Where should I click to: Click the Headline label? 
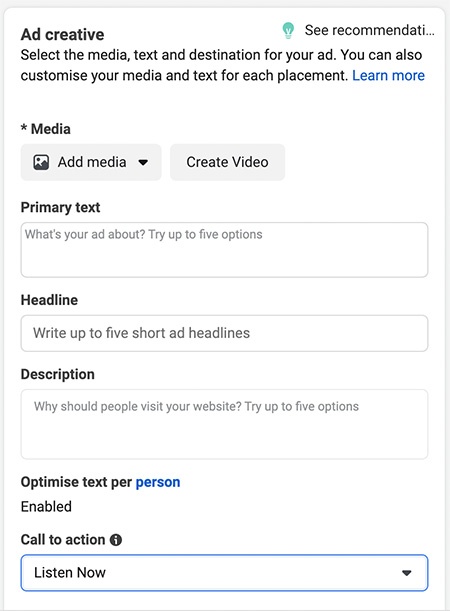pyautogui.click(x=49, y=300)
